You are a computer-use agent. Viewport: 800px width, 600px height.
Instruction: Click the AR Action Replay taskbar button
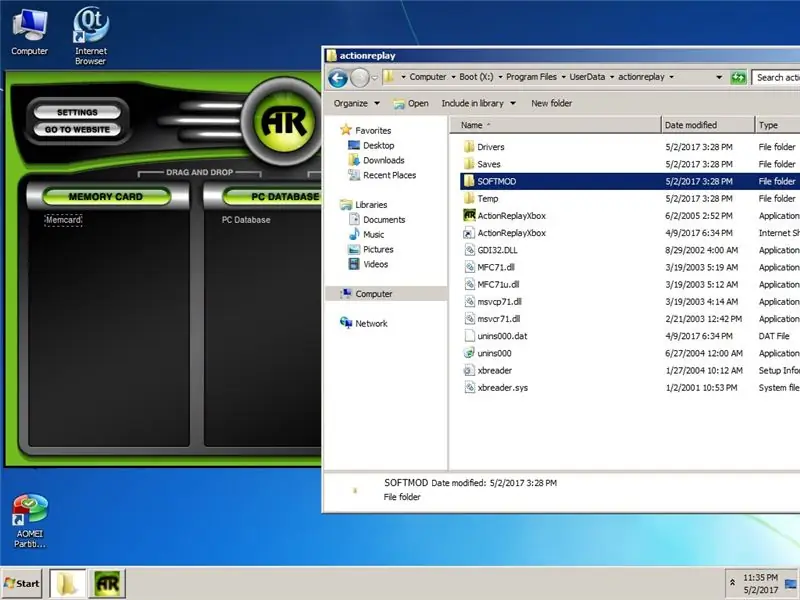click(x=107, y=584)
